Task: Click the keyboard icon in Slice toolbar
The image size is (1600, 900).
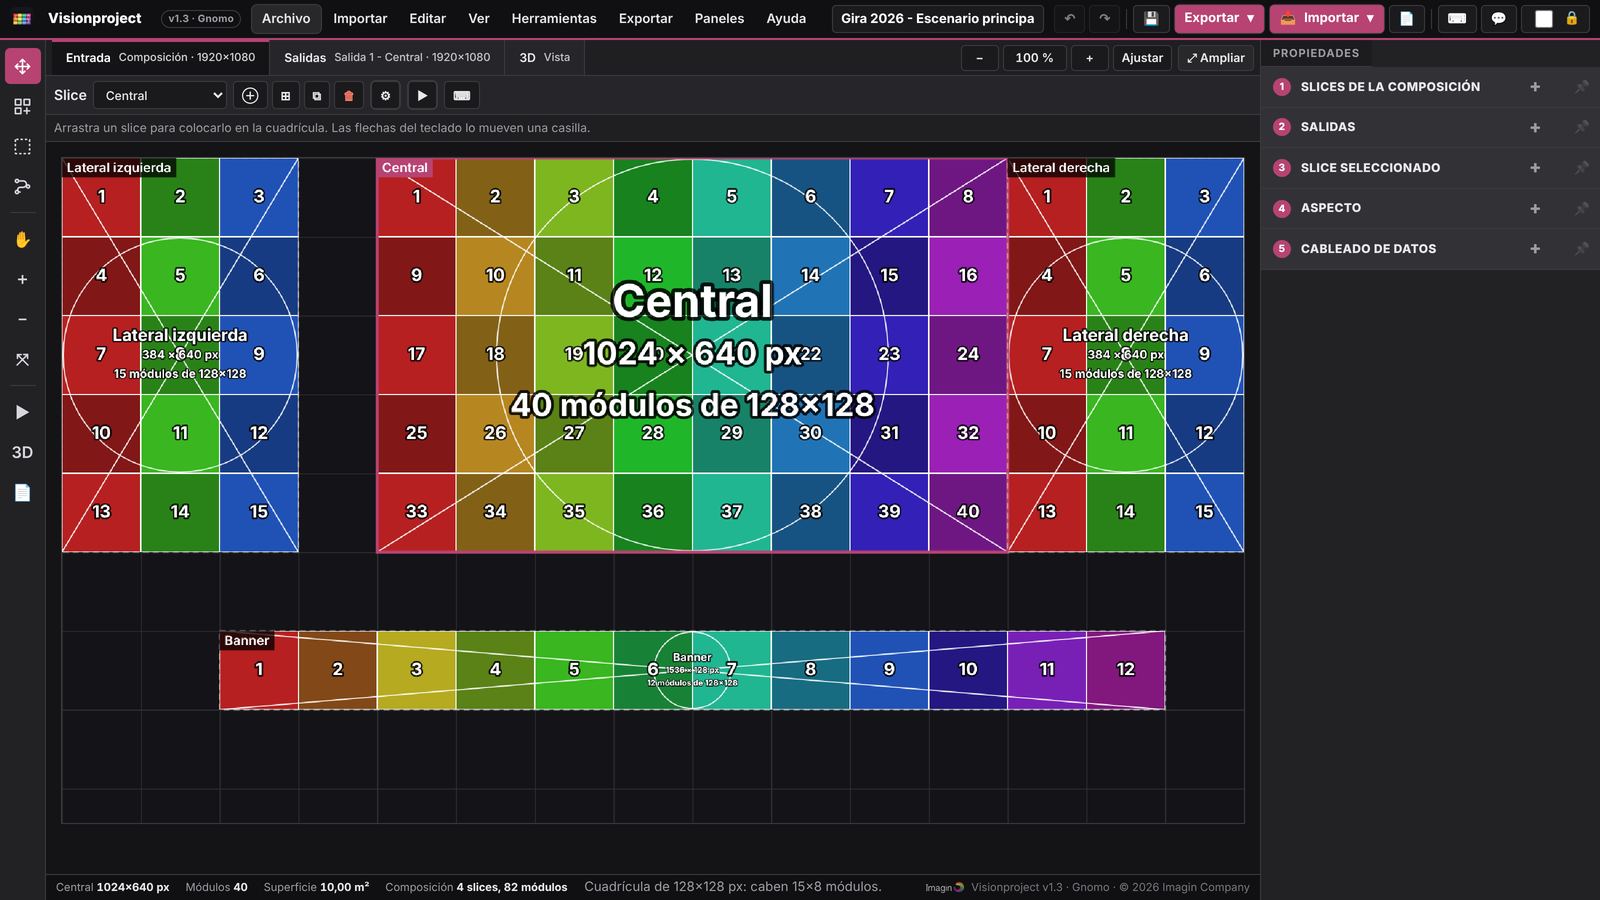Action: pos(461,95)
